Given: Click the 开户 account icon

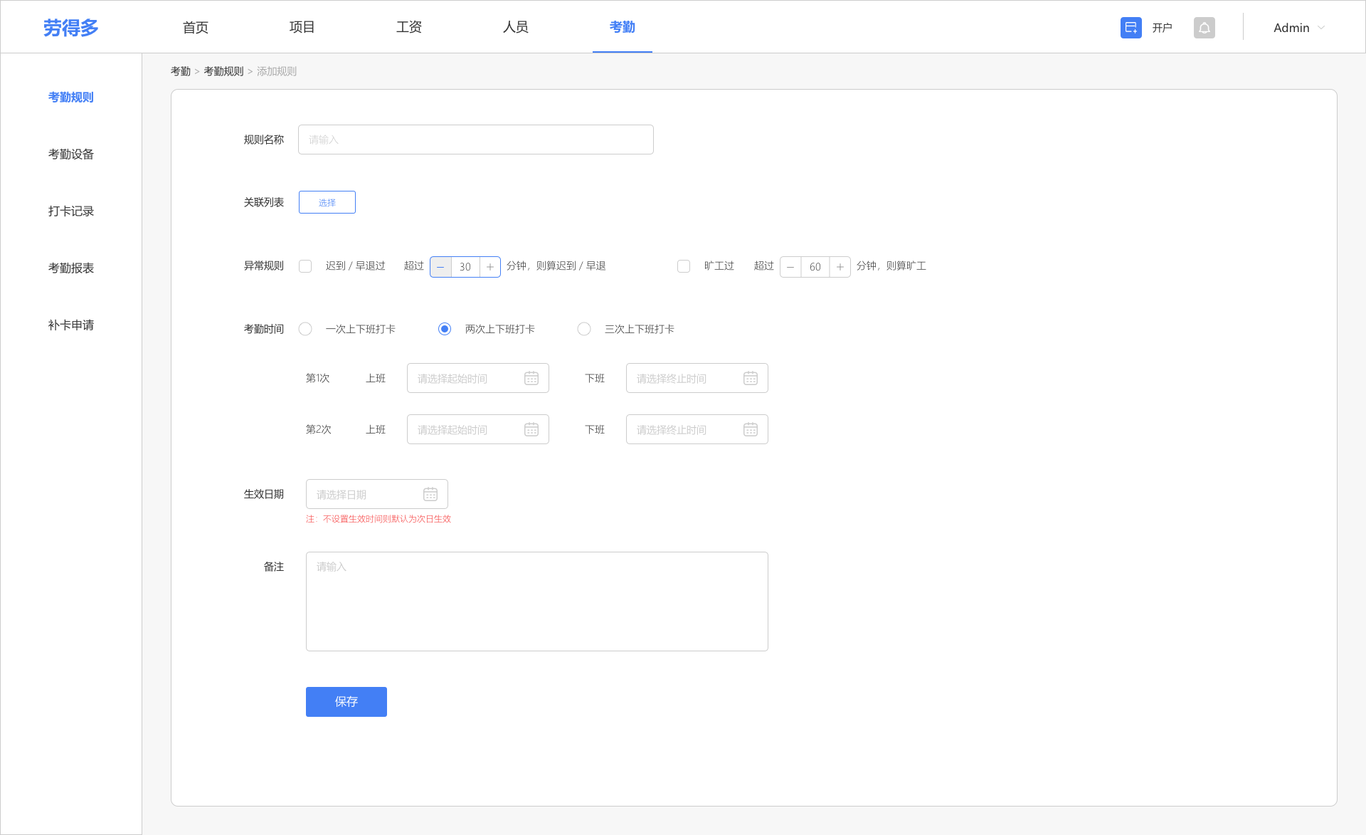Looking at the screenshot, I should [x=1131, y=28].
